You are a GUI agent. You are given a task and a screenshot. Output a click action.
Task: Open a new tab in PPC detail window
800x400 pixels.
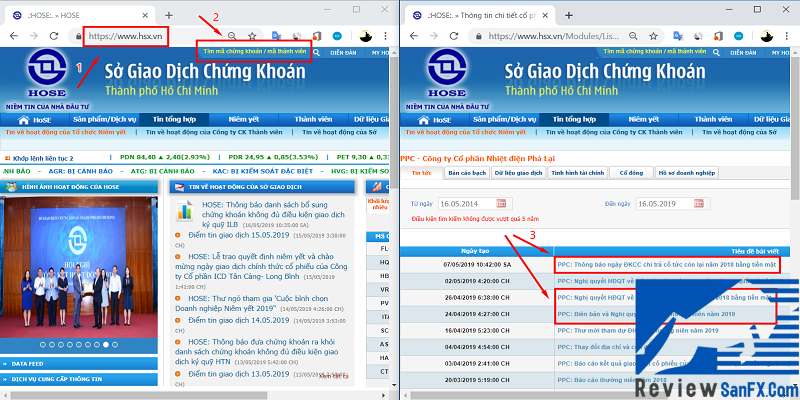click(569, 15)
